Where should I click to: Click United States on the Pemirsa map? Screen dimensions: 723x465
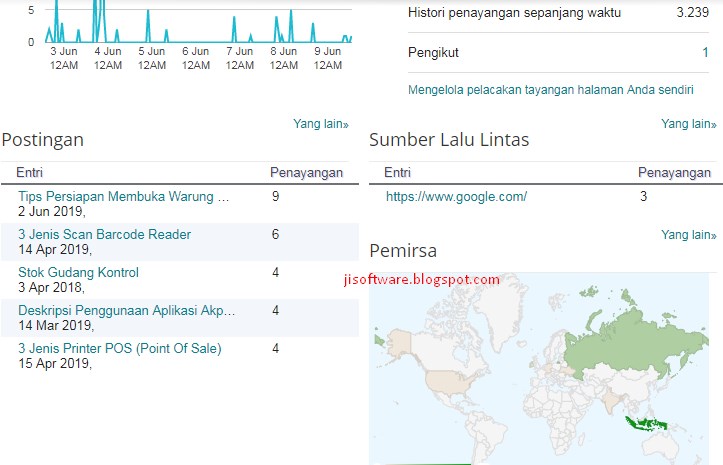coord(445,381)
